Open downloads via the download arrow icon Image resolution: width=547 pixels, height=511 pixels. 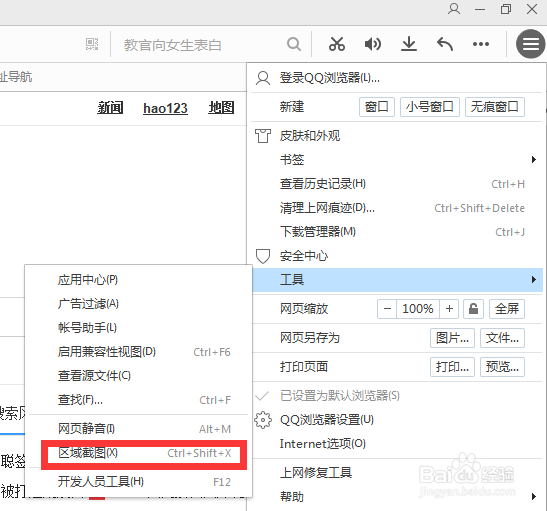(x=409, y=44)
